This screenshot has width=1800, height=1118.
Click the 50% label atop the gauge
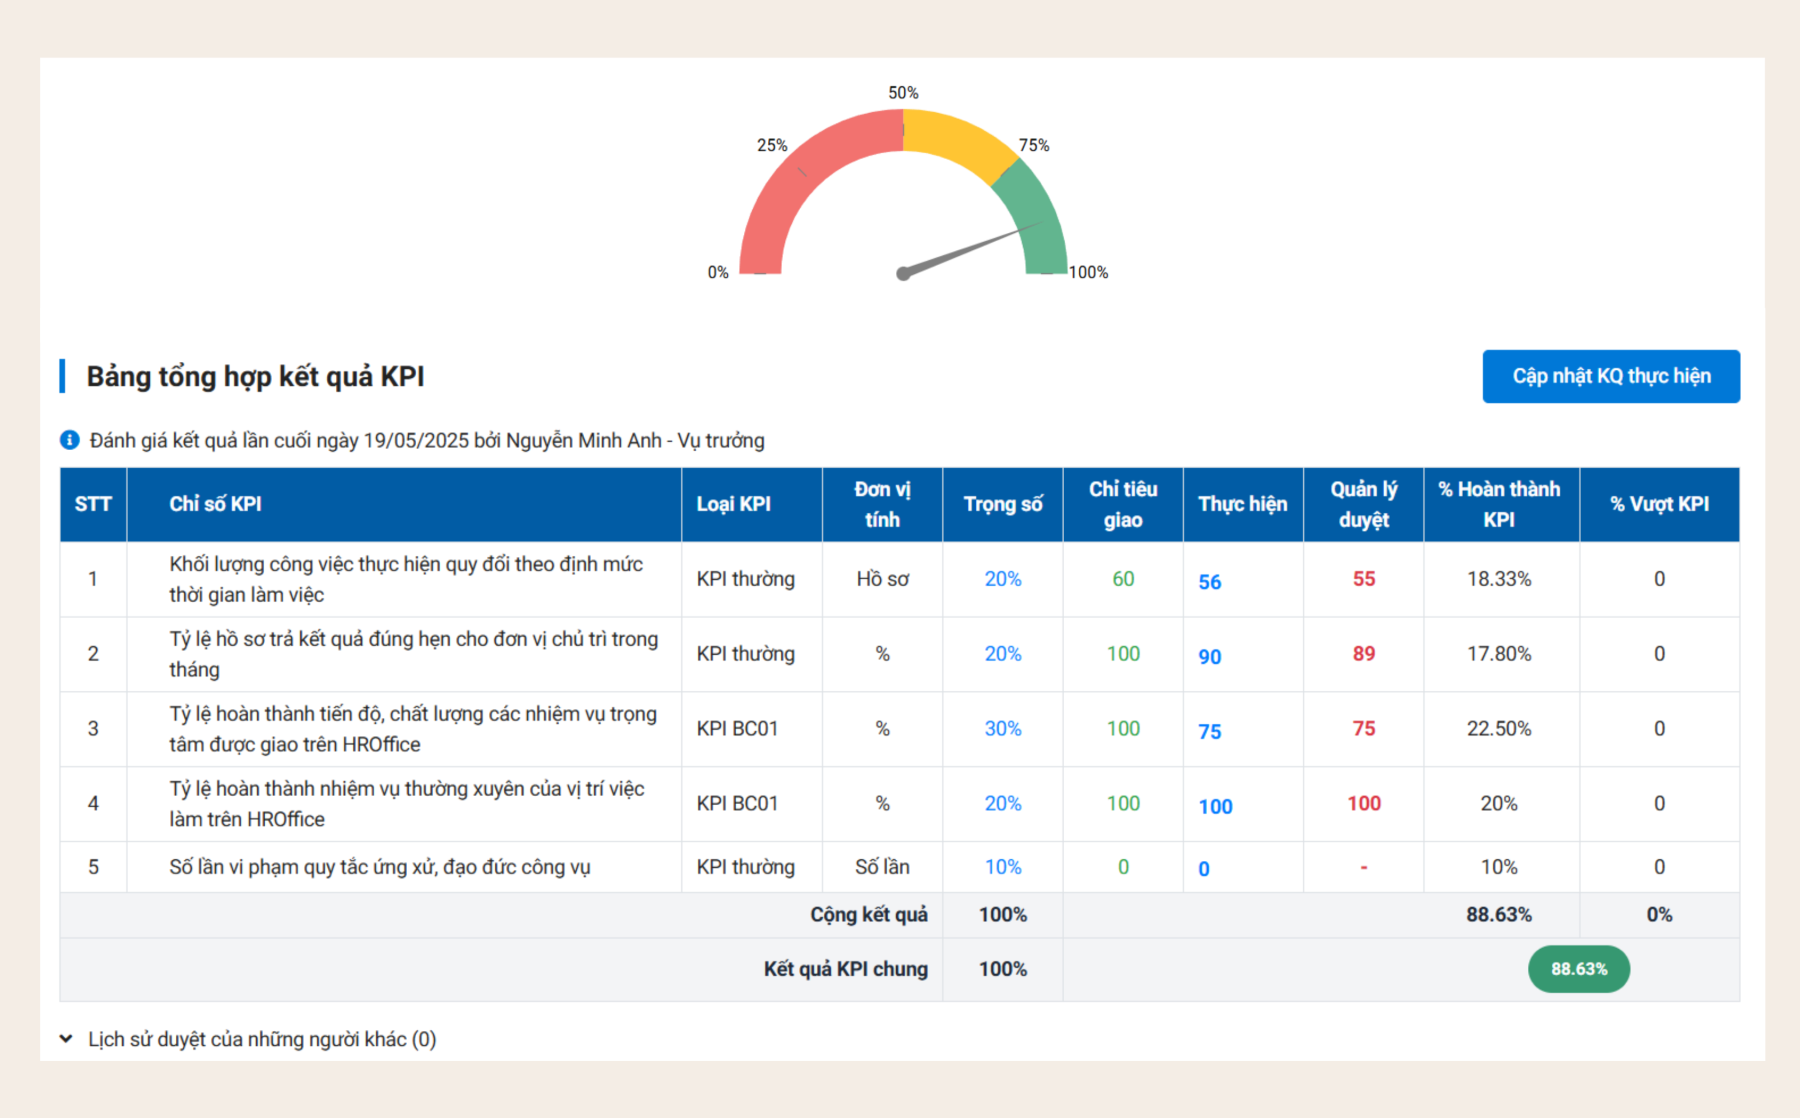click(903, 91)
